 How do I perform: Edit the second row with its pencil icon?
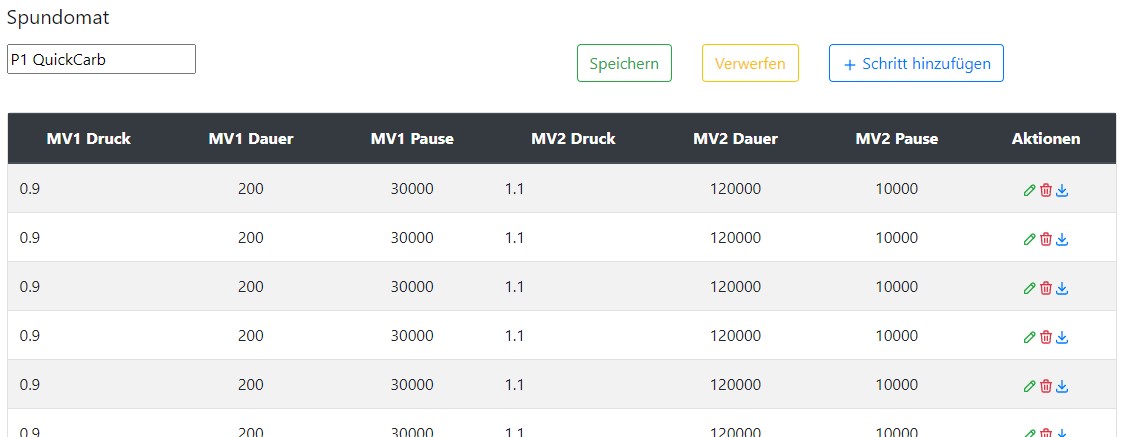click(x=1029, y=239)
